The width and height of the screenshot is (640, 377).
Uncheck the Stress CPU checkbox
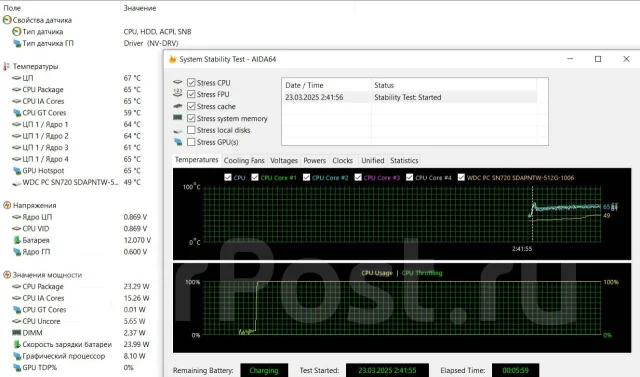tap(191, 82)
